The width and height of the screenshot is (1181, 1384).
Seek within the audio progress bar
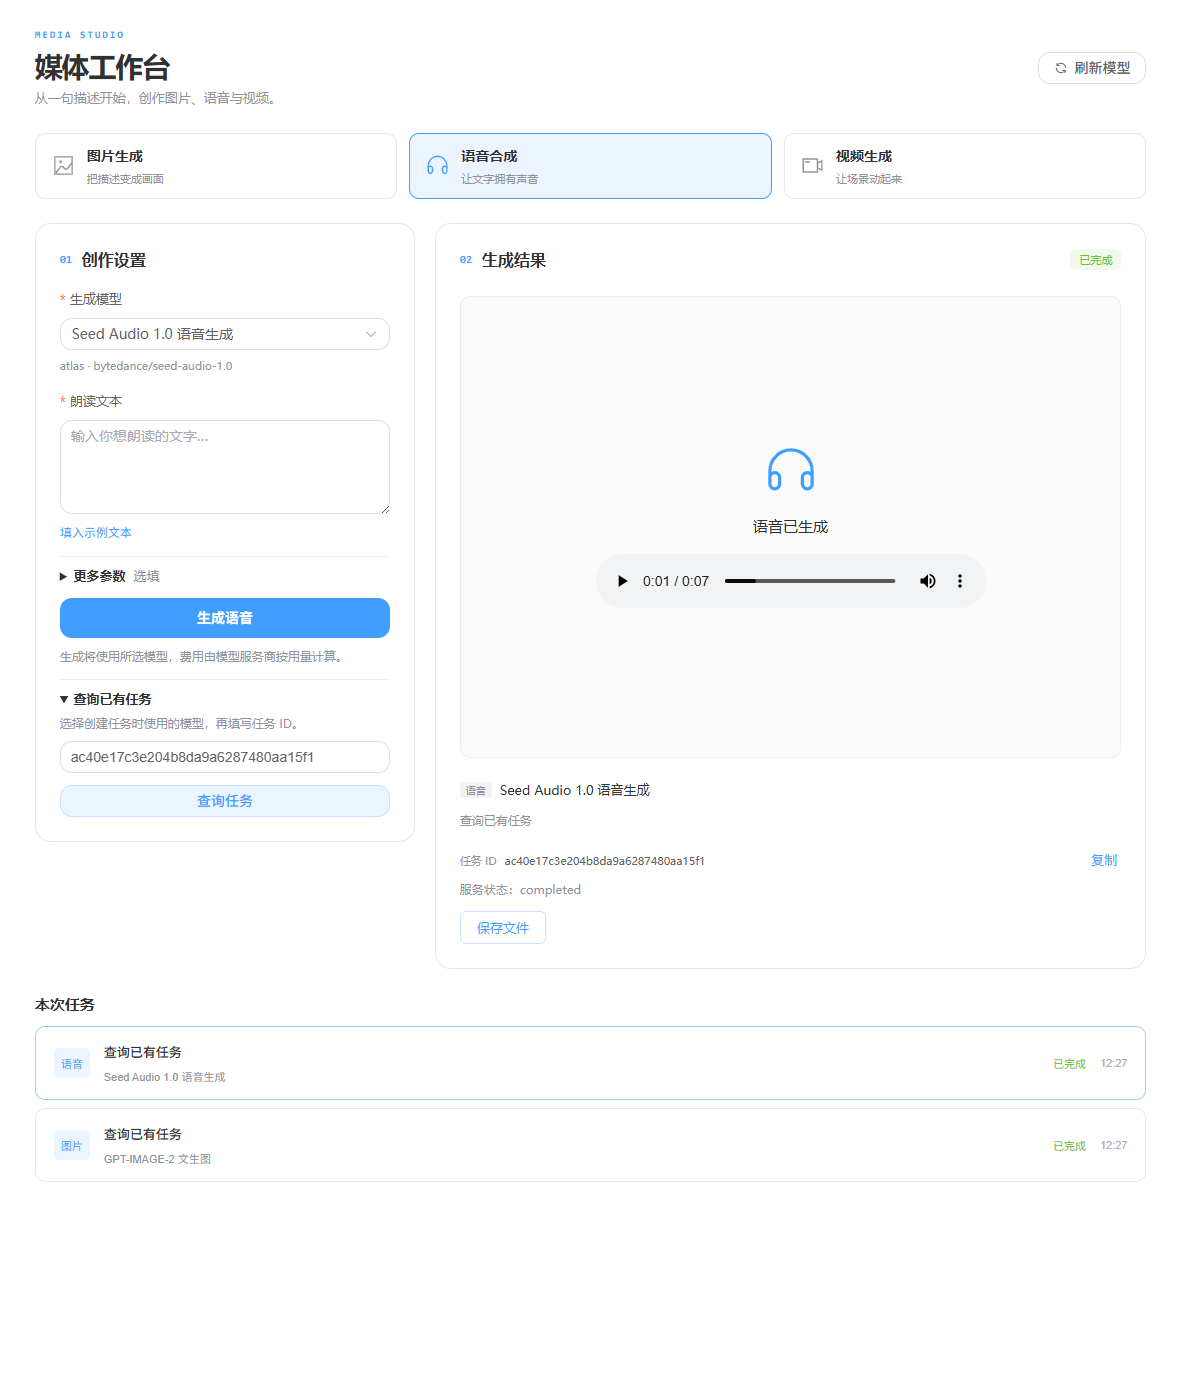coord(810,581)
